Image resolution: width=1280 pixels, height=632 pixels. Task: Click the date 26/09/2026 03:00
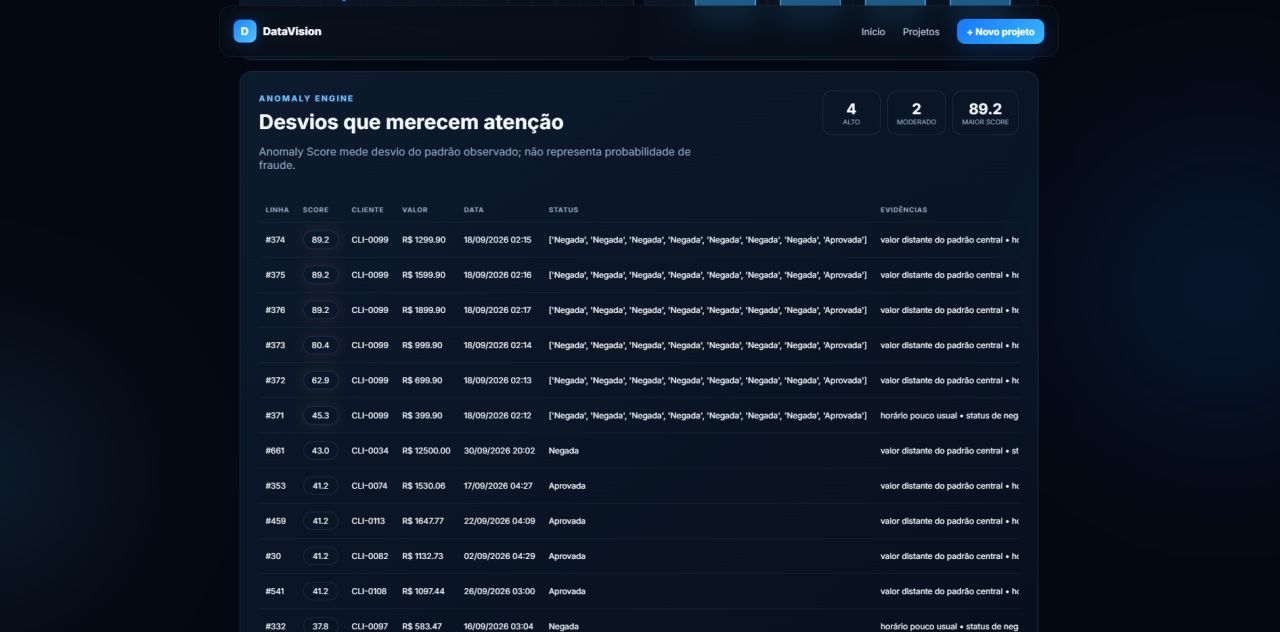coord(499,591)
